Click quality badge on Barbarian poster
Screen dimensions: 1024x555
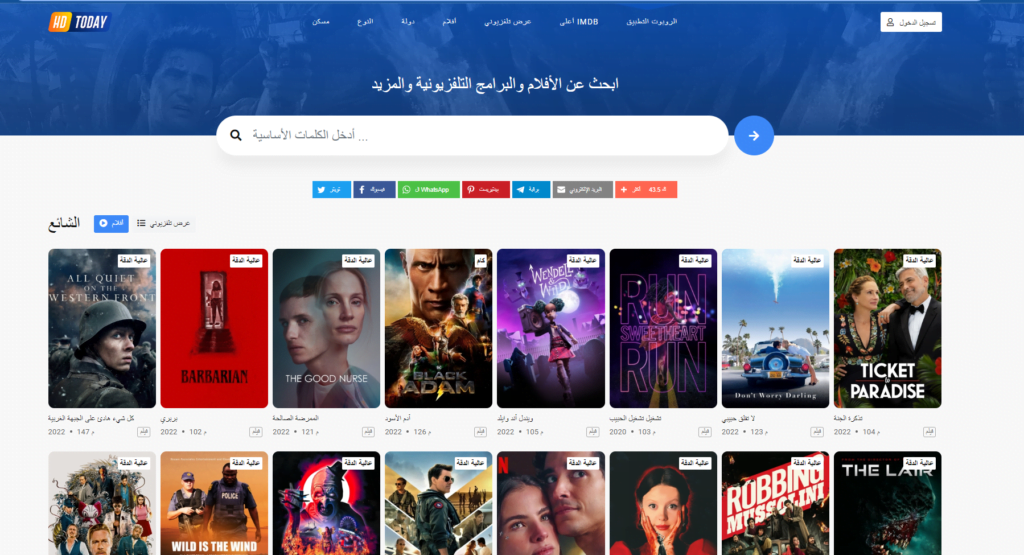(x=246, y=260)
